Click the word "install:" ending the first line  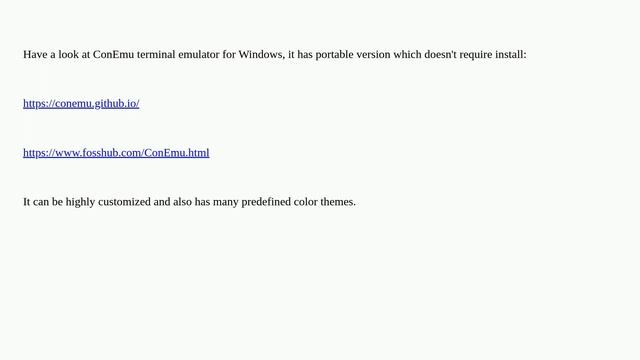point(511,54)
